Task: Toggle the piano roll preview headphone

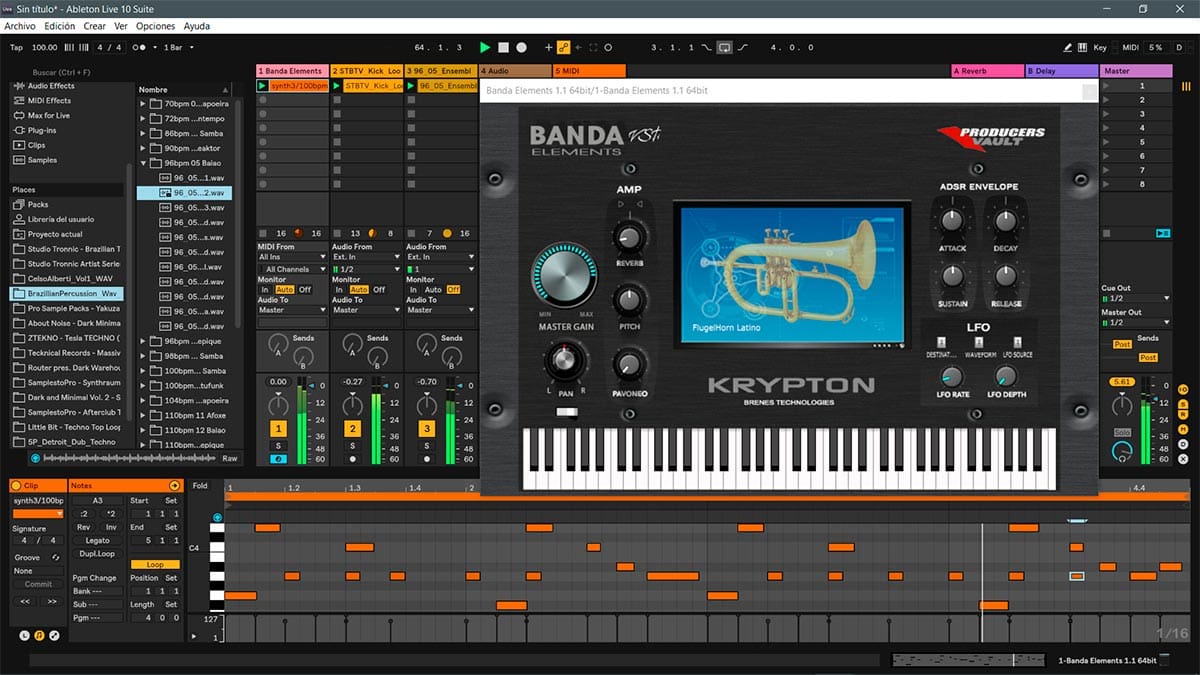Action: [x=217, y=517]
